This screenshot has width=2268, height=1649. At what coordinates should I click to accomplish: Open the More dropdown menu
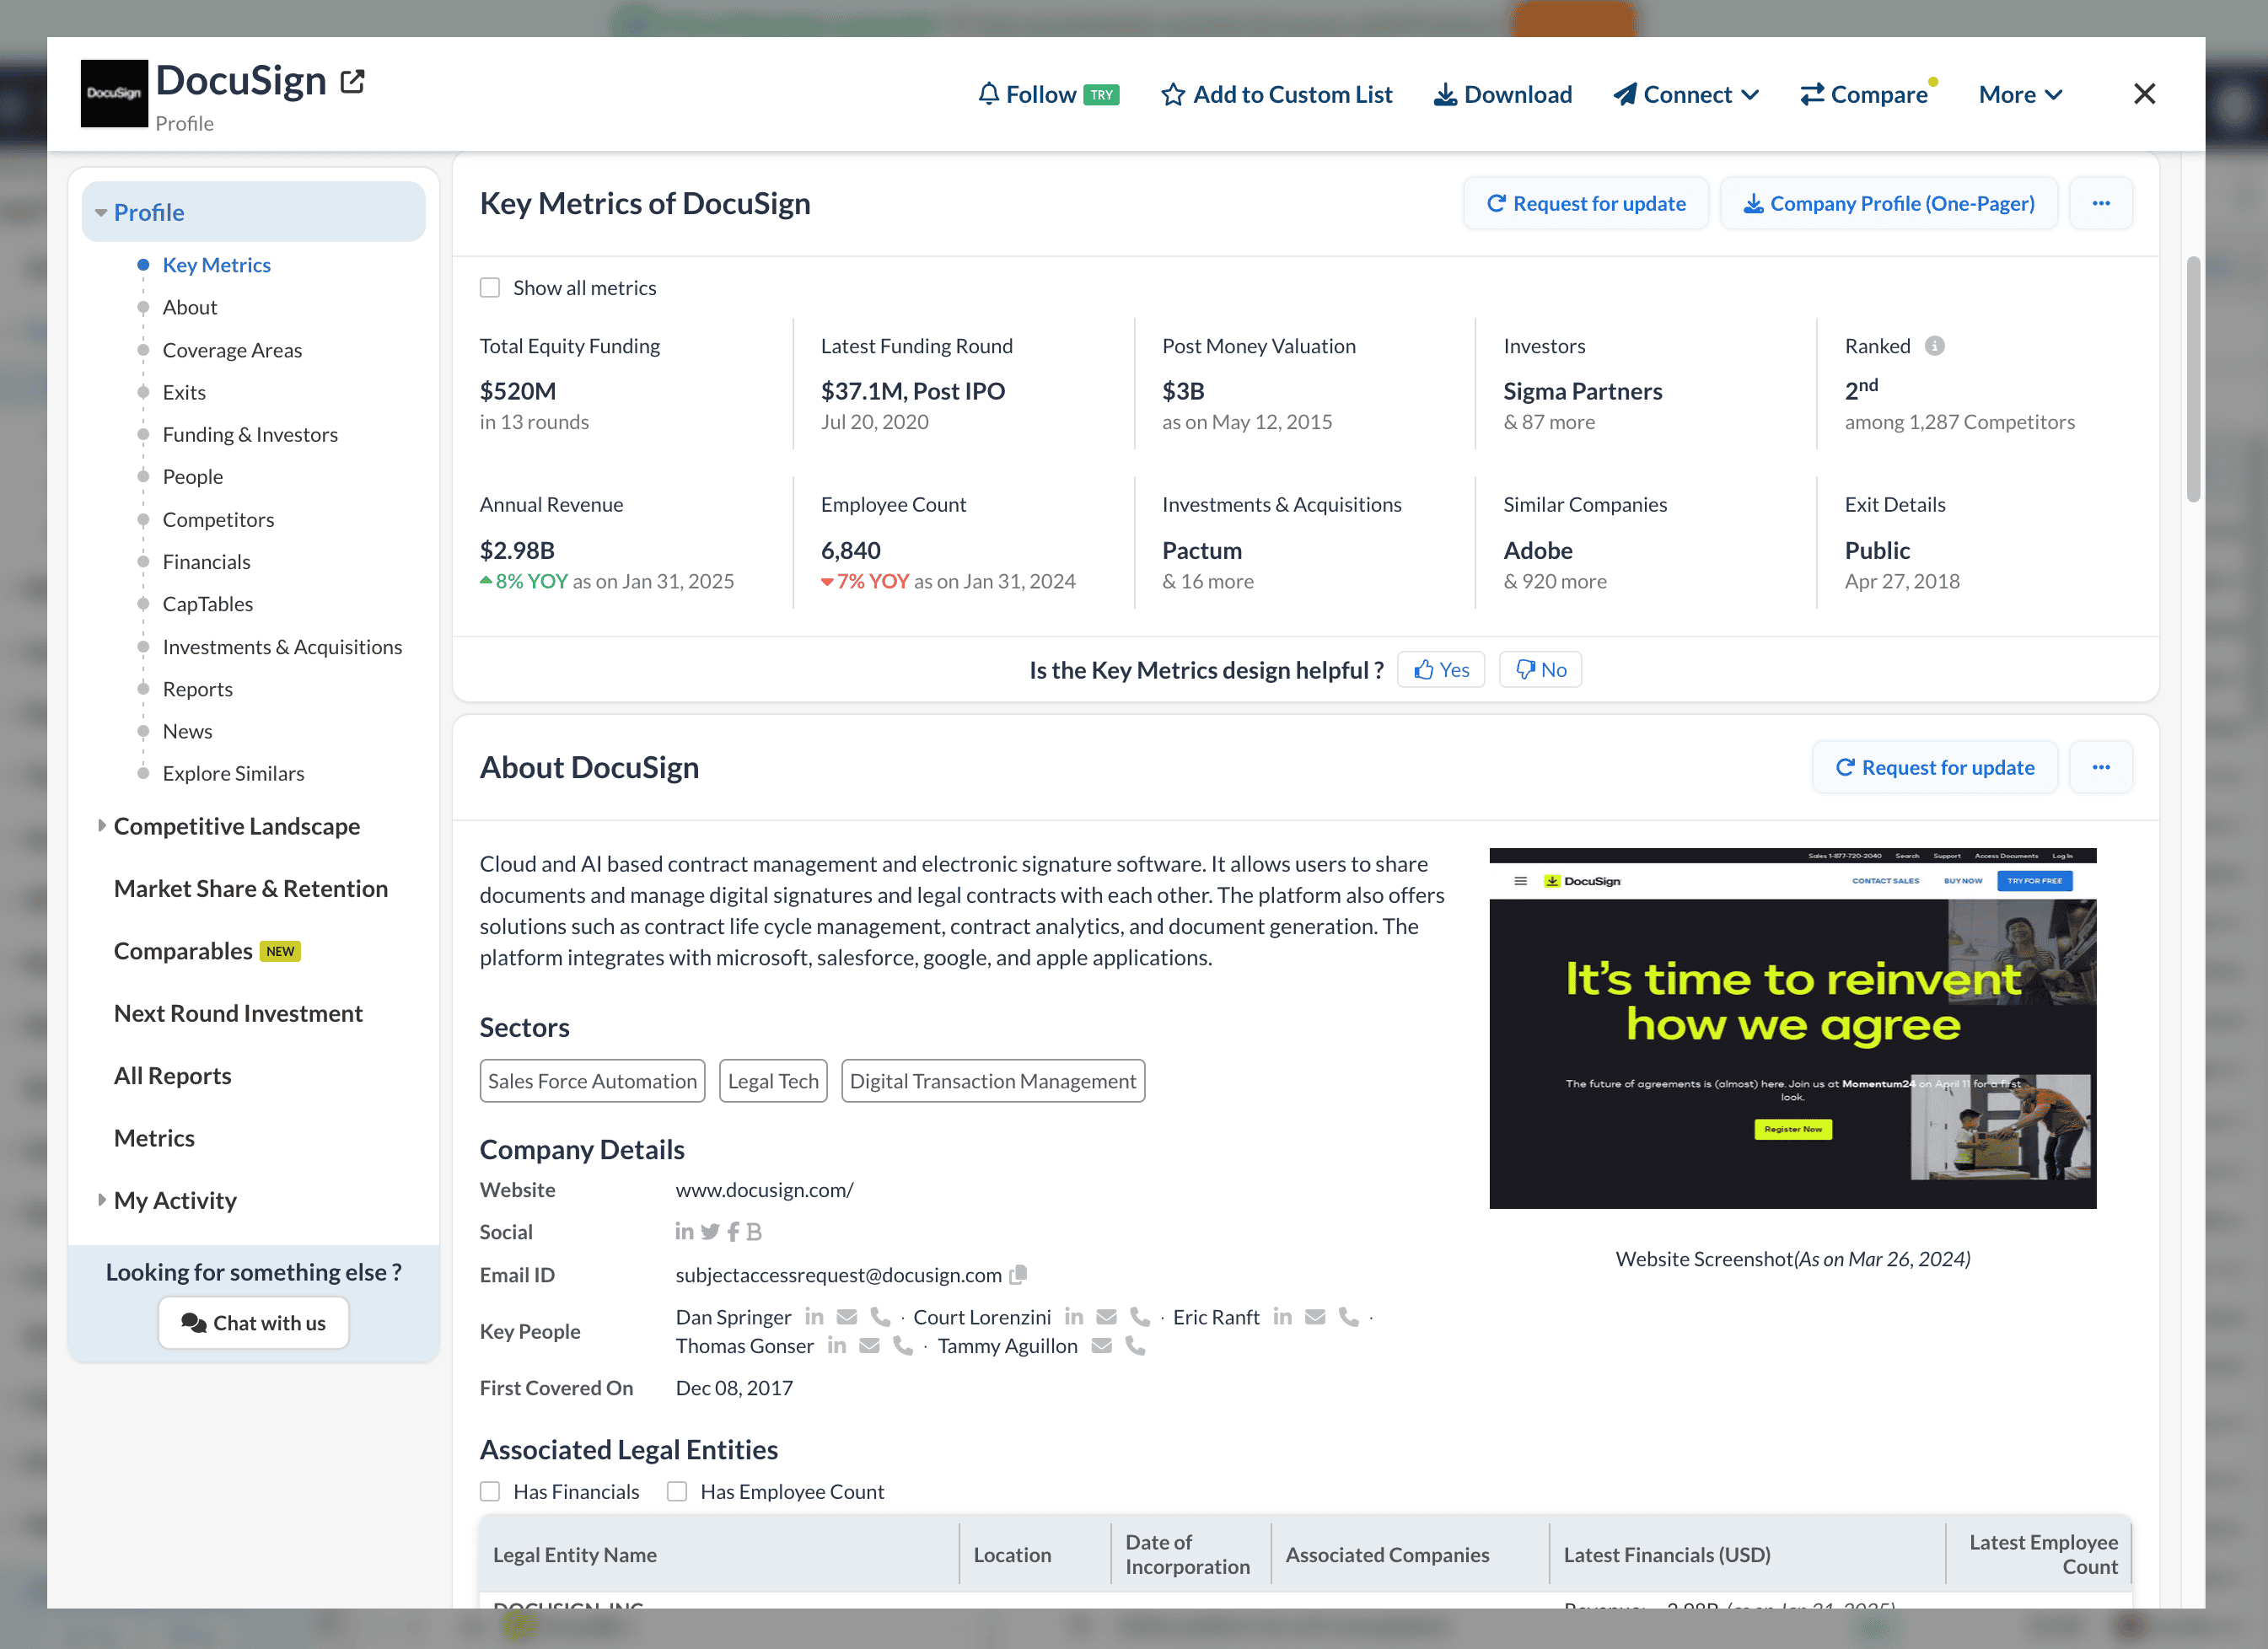2020,95
